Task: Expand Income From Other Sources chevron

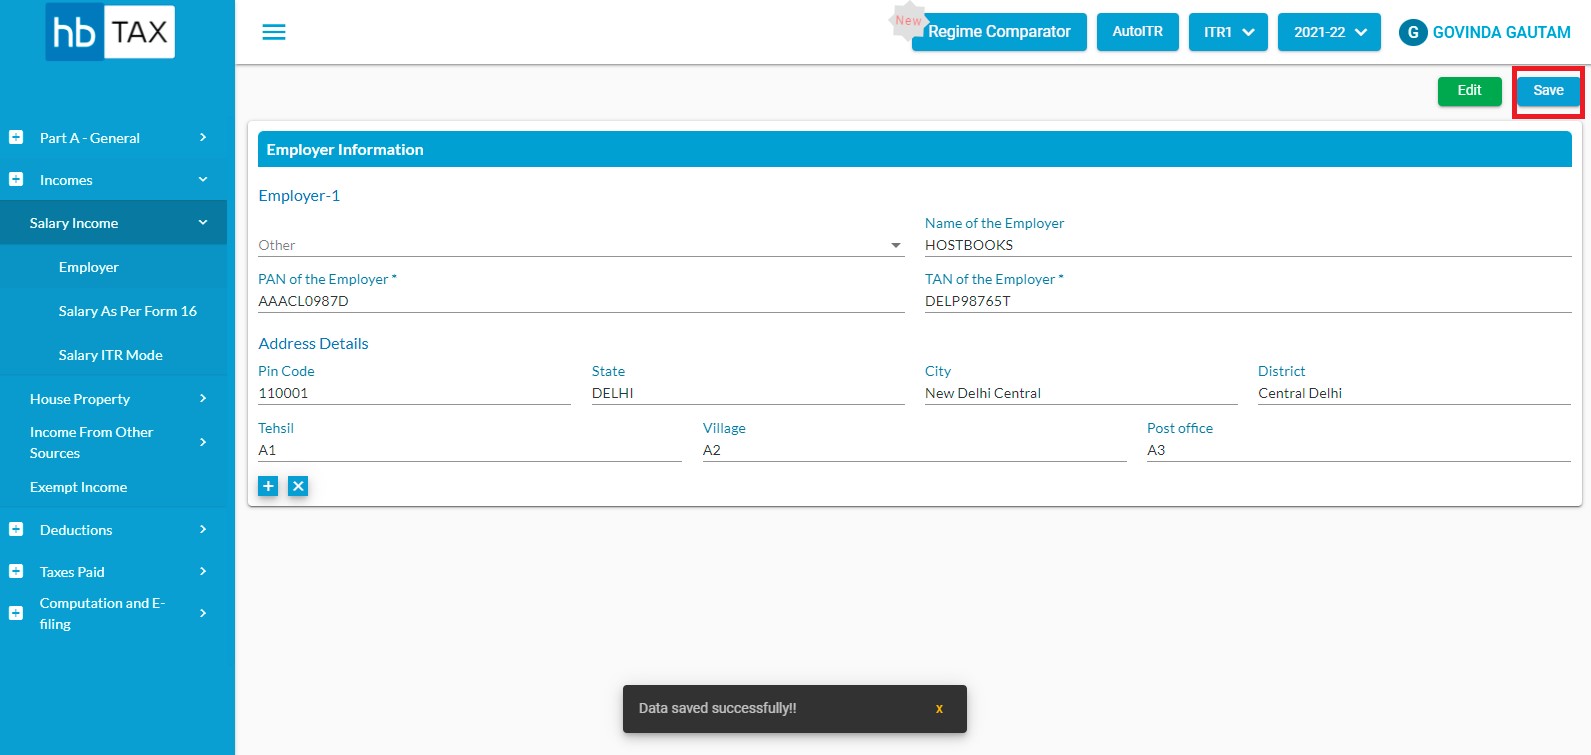Action: (203, 442)
